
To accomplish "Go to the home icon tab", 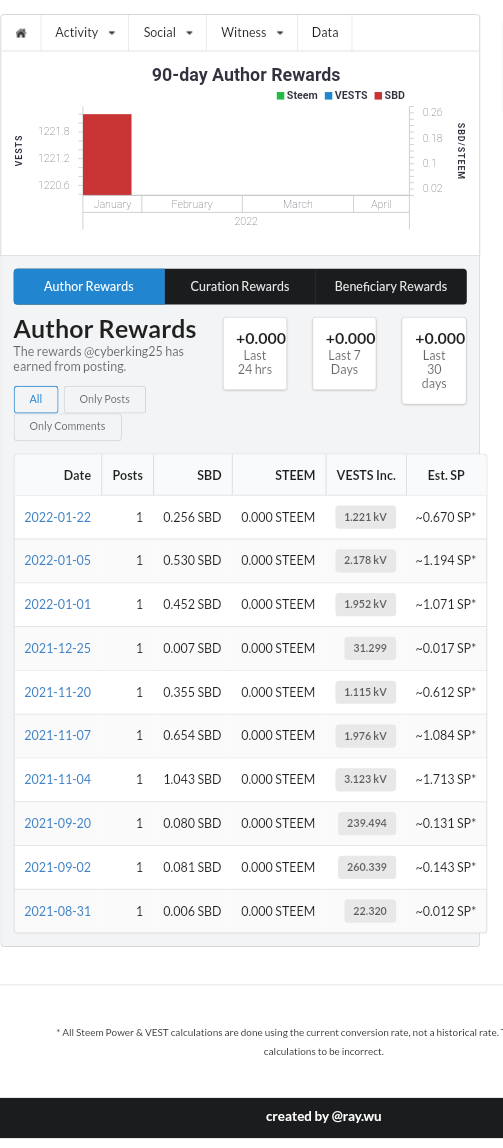I will [x=21, y=33].
